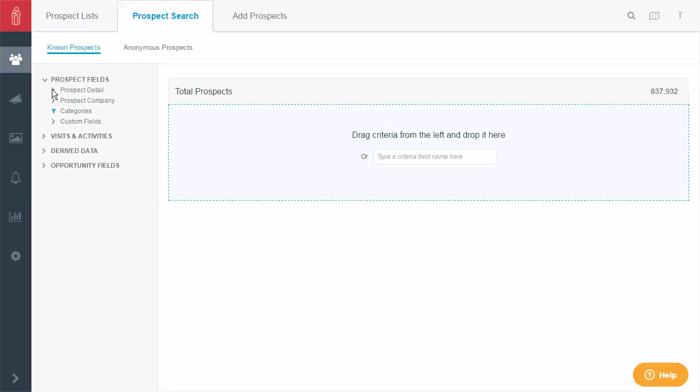Click the 837,932 prospect count
700x392 pixels.
[664, 92]
